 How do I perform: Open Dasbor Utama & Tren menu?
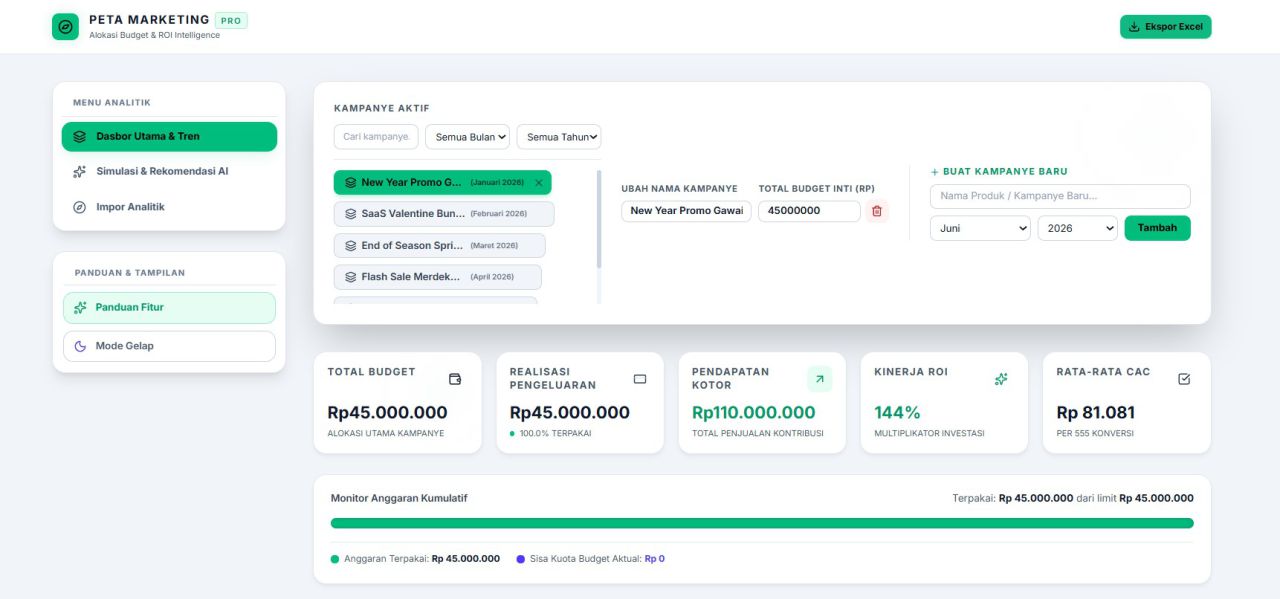click(169, 137)
